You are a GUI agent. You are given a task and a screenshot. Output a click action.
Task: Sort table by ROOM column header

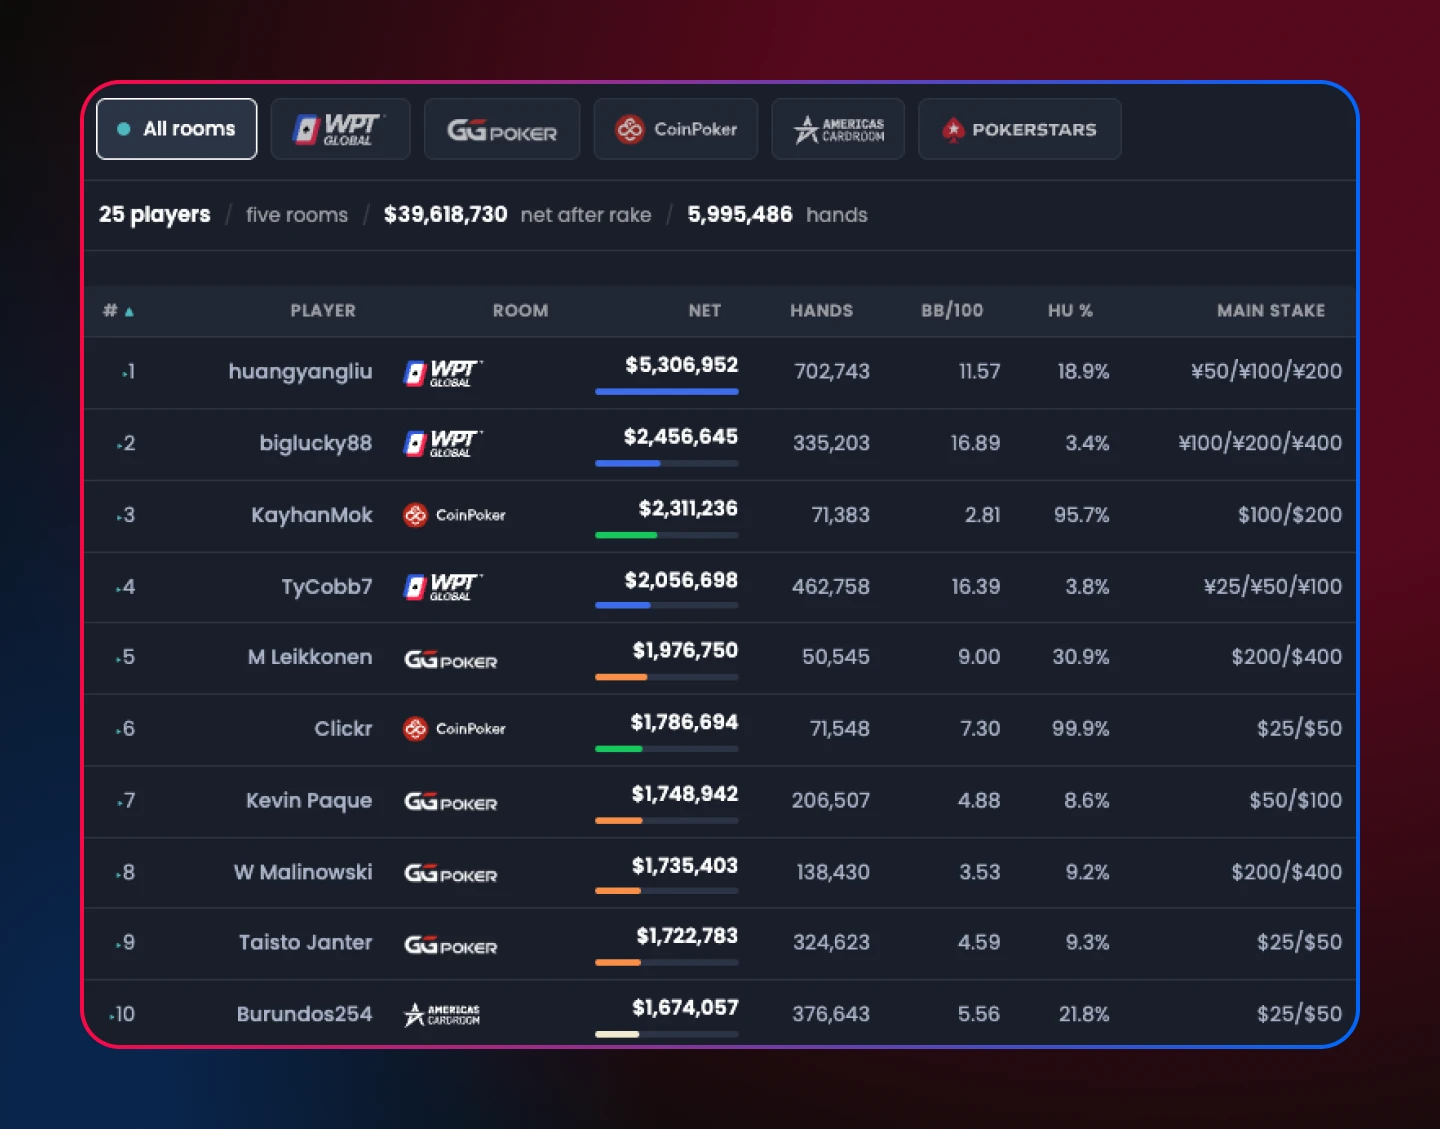(x=520, y=311)
